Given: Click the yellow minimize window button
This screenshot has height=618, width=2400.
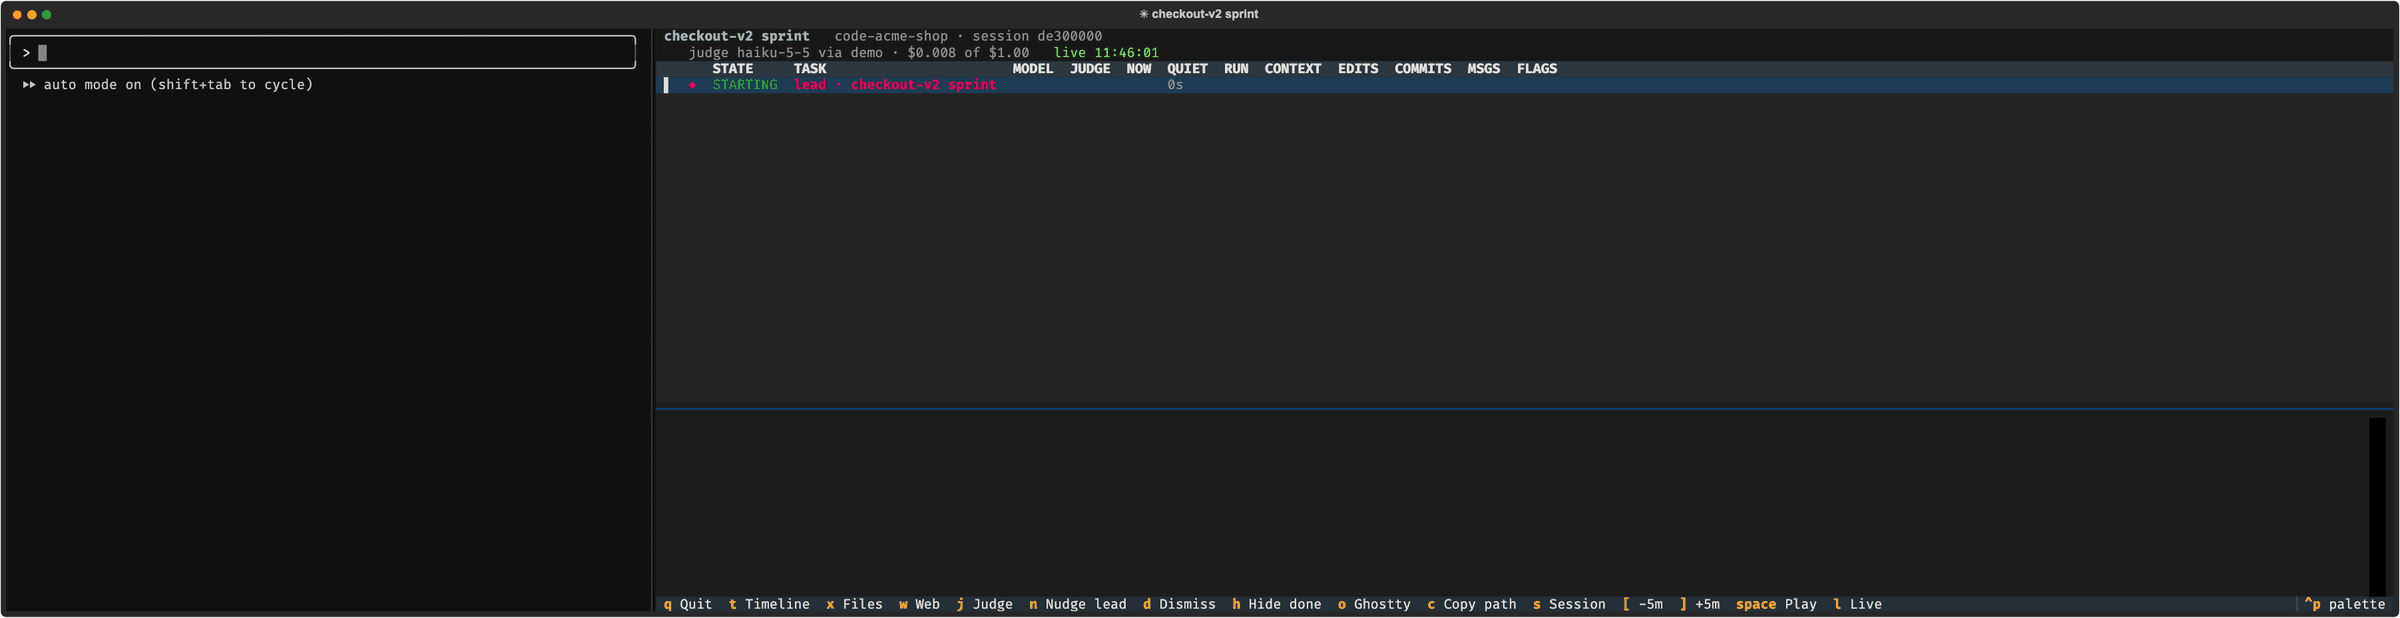Looking at the screenshot, I should [x=32, y=15].
